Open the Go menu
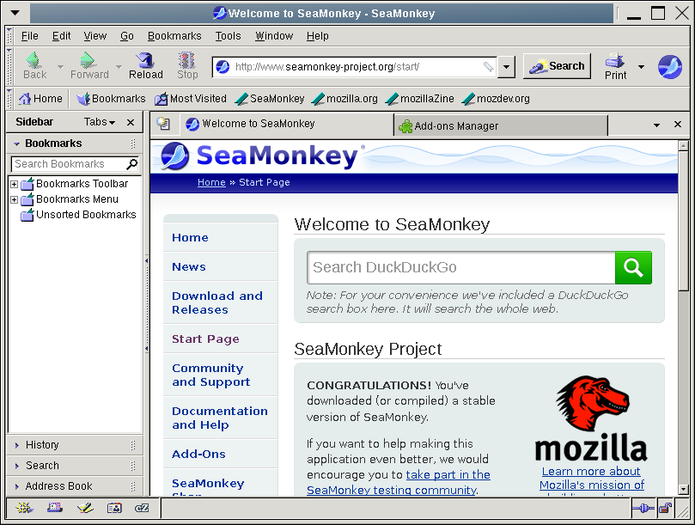 127,36
